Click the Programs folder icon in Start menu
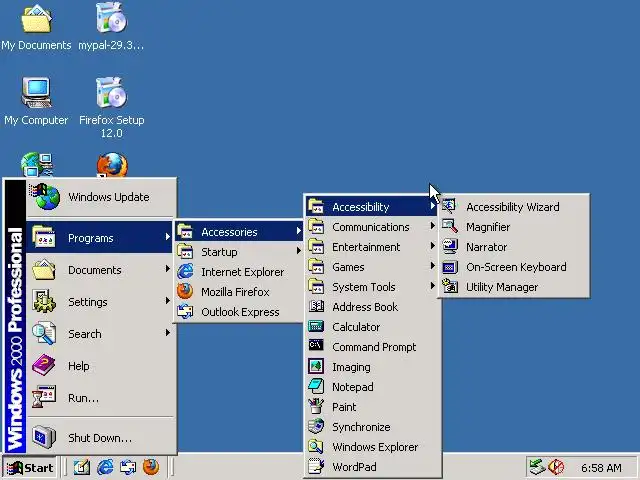The width and height of the screenshot is (640, 480). 44,237
